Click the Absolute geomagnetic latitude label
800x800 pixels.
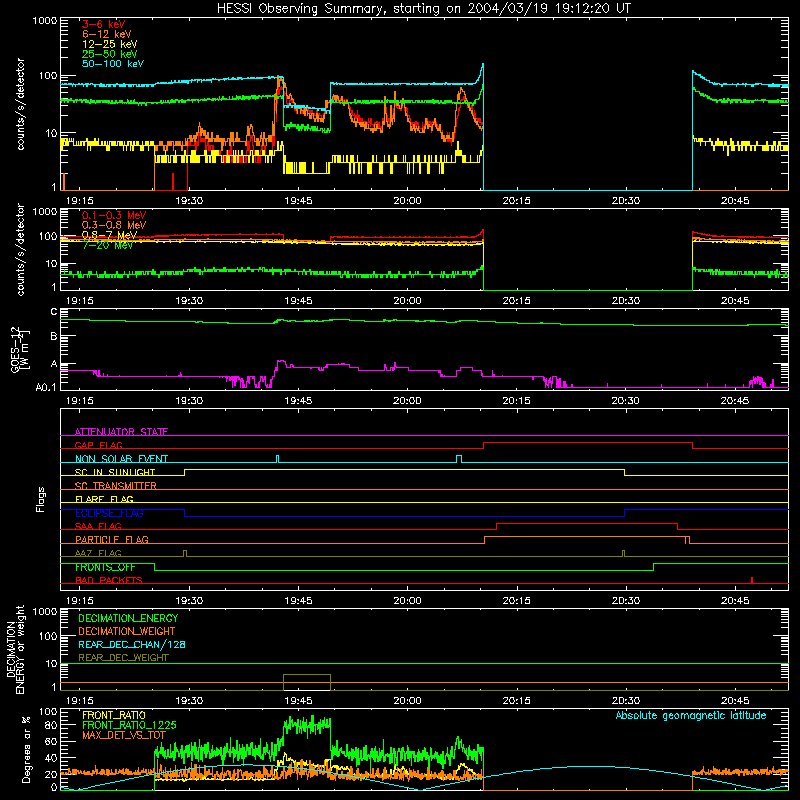point(691,715)
